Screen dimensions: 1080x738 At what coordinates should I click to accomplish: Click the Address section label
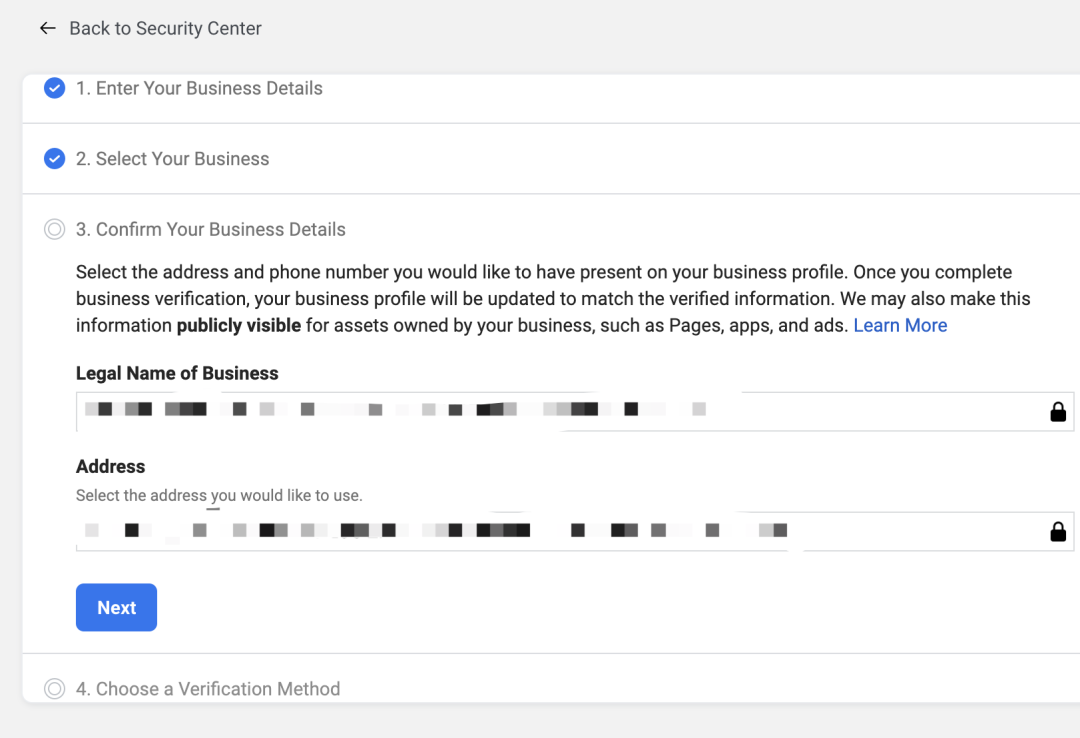click(110, 466)
